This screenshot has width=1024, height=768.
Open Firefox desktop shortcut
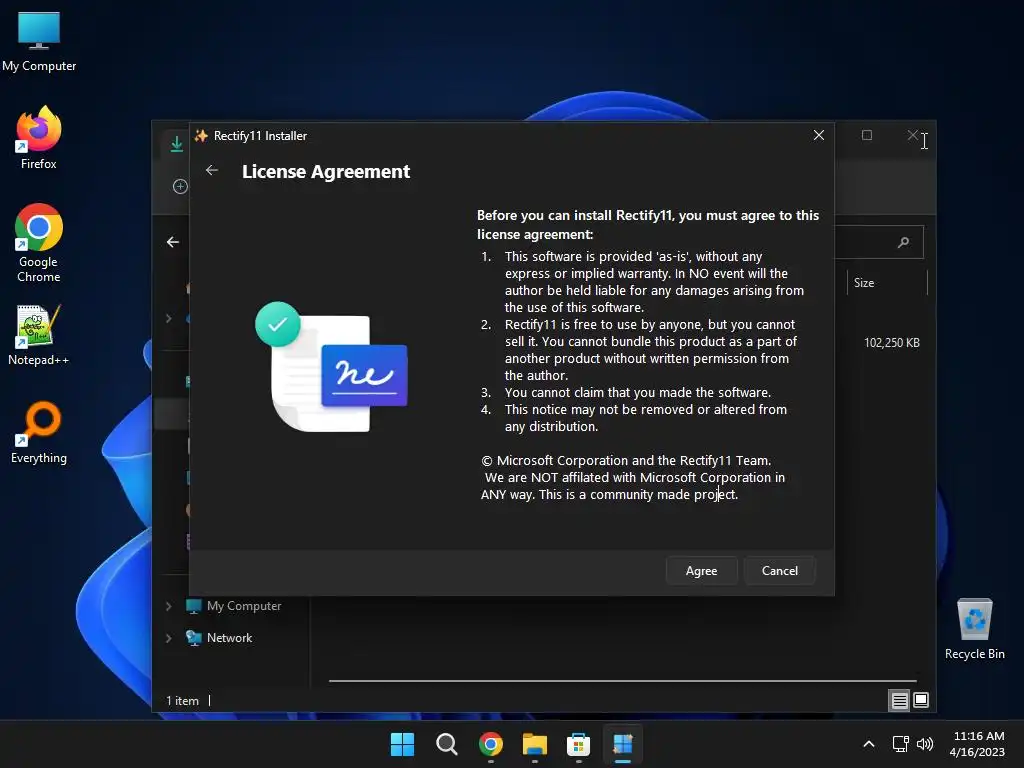(39, 138)
